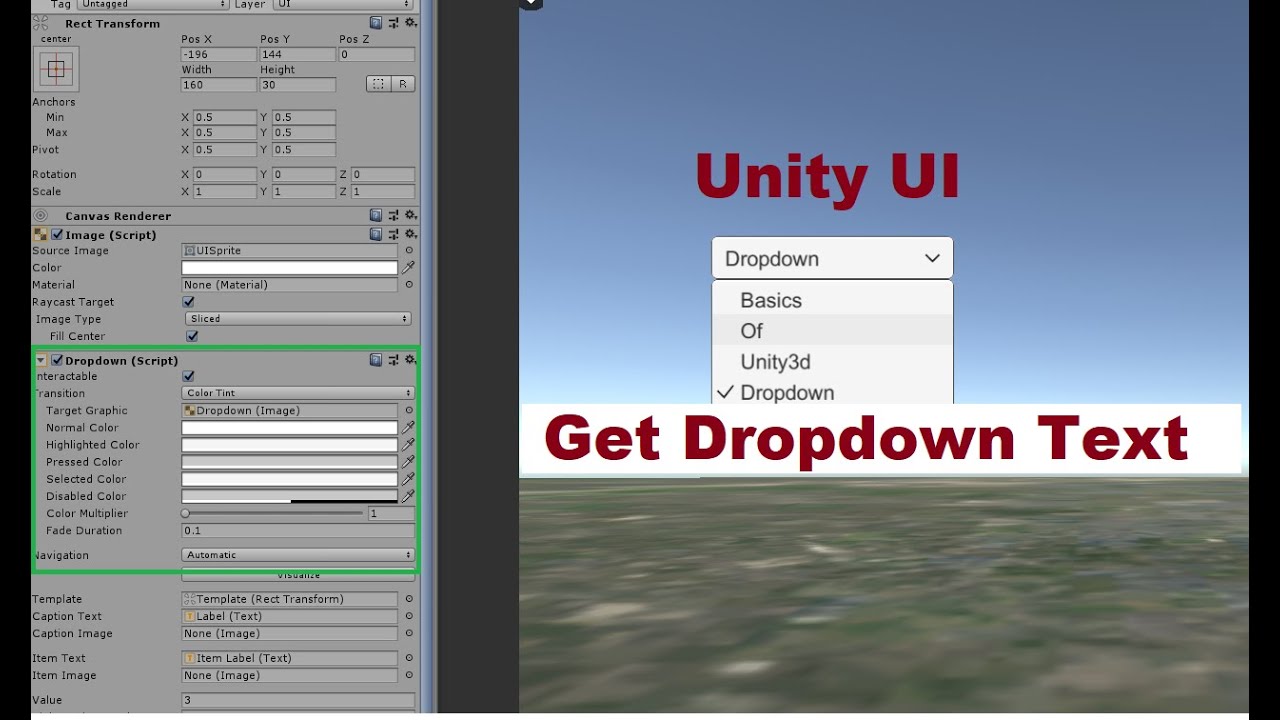The width and height of the screenshot is (1280, 720).
Task: Open the Pressed Color swatch
Action: click(x=290, y=462)
